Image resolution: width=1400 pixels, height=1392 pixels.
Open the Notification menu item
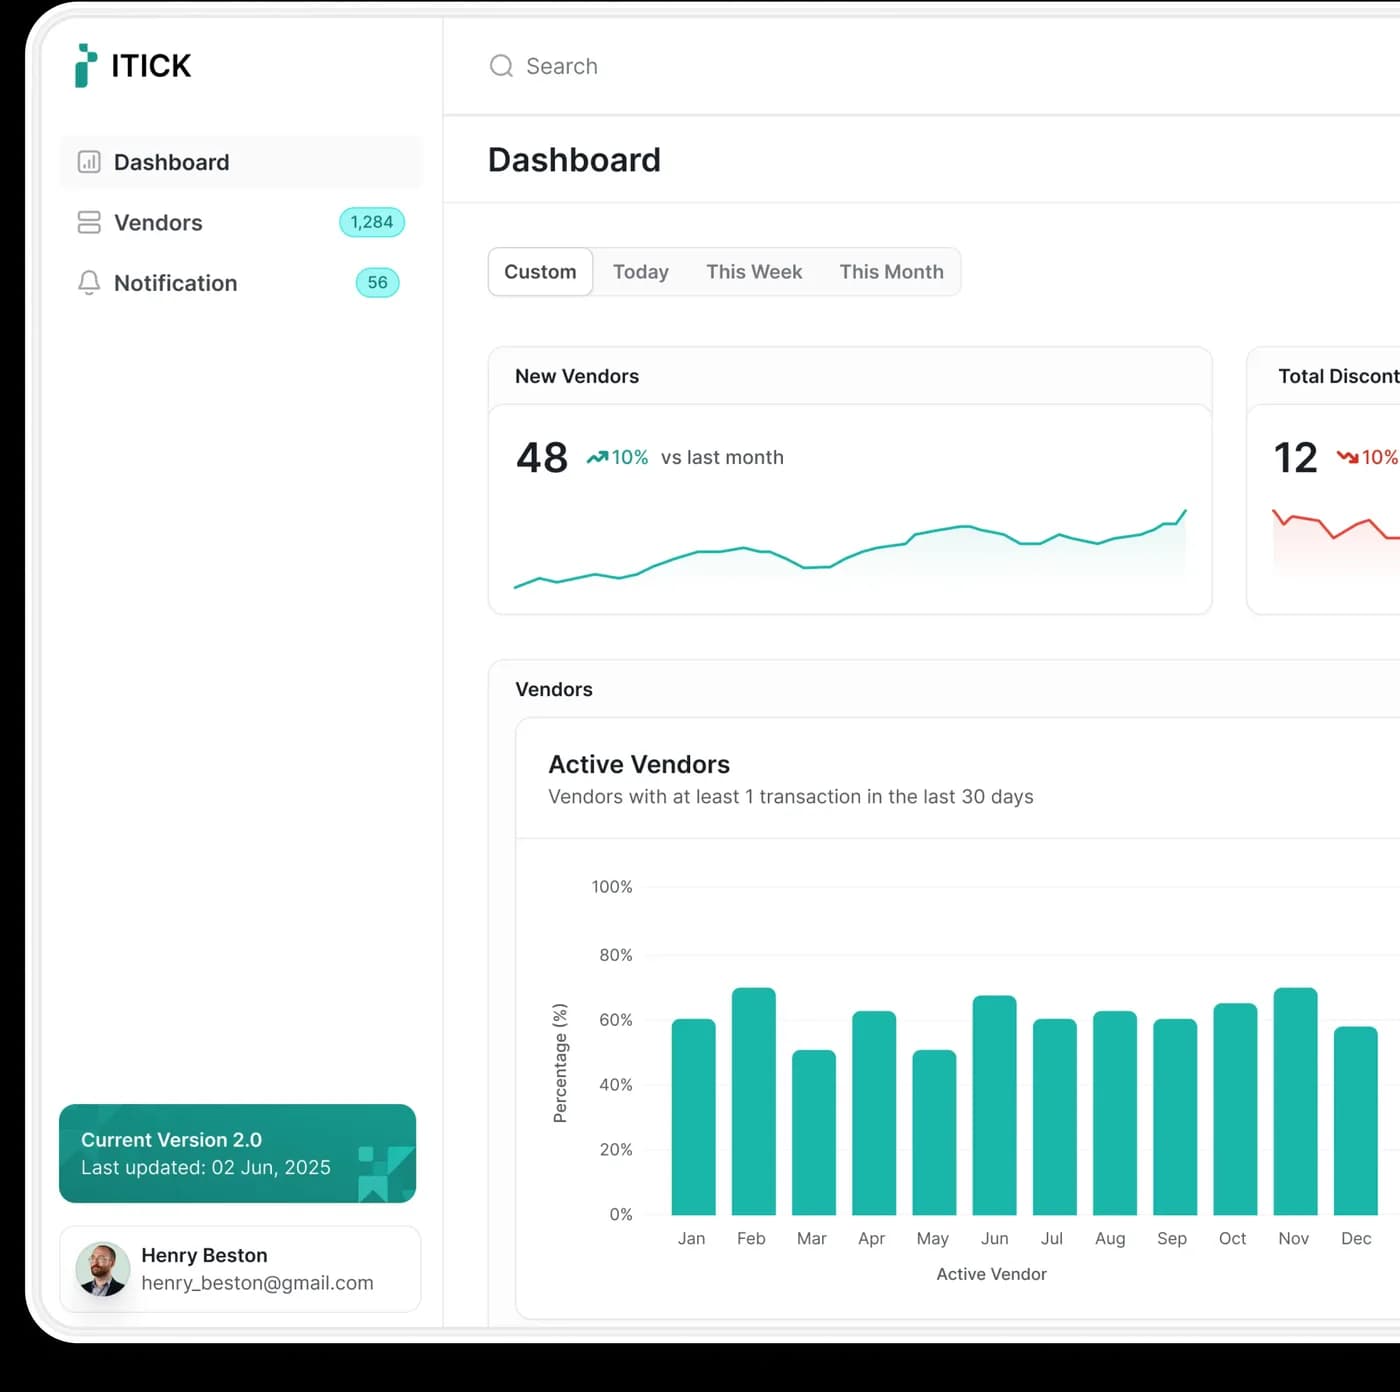coord(175,283)
